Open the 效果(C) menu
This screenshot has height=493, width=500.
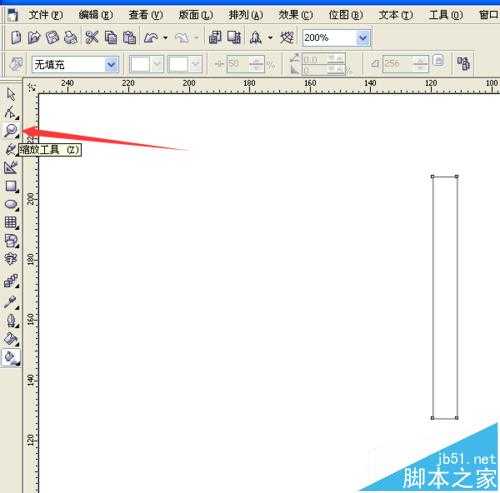pyautogui.click(x=295, y=15)
